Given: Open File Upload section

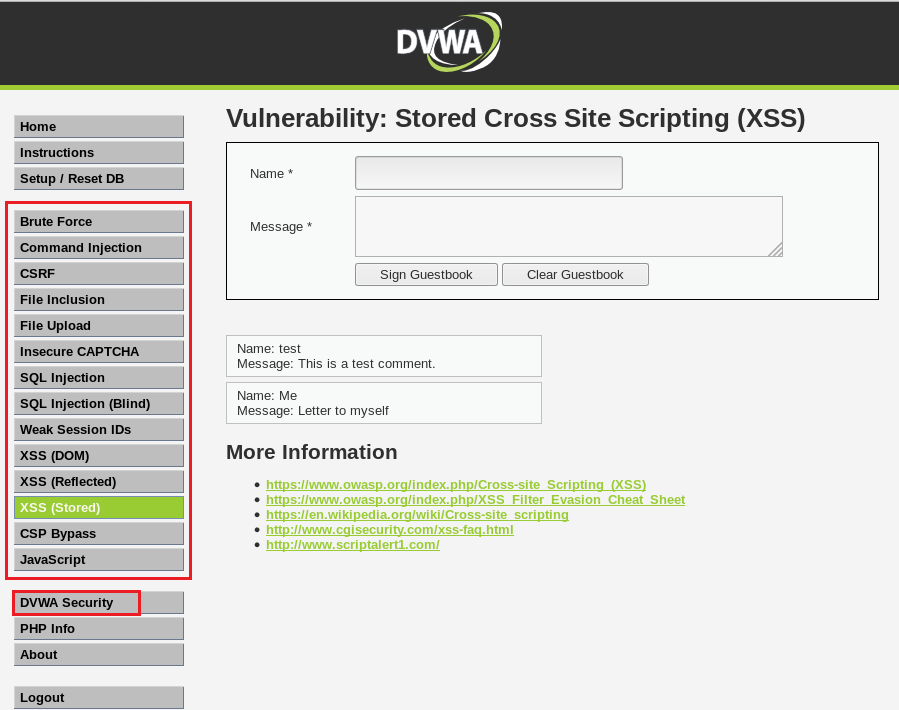Looking at the screenshot, I should (x=99, y=326).
